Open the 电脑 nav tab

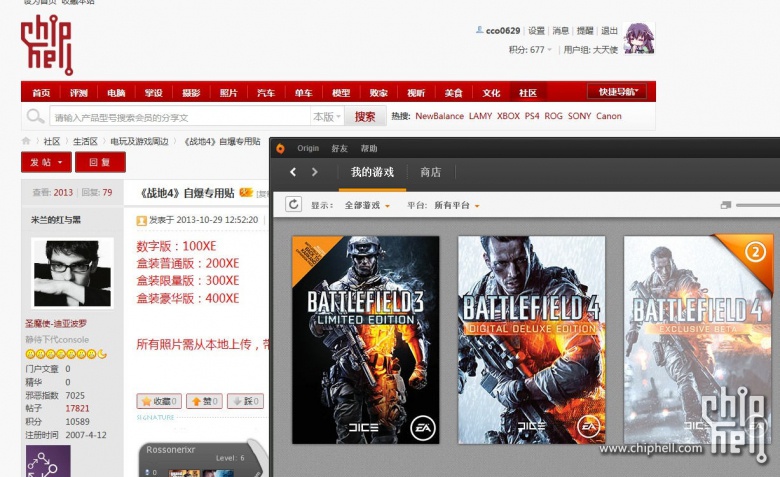[x=116, y=93]
